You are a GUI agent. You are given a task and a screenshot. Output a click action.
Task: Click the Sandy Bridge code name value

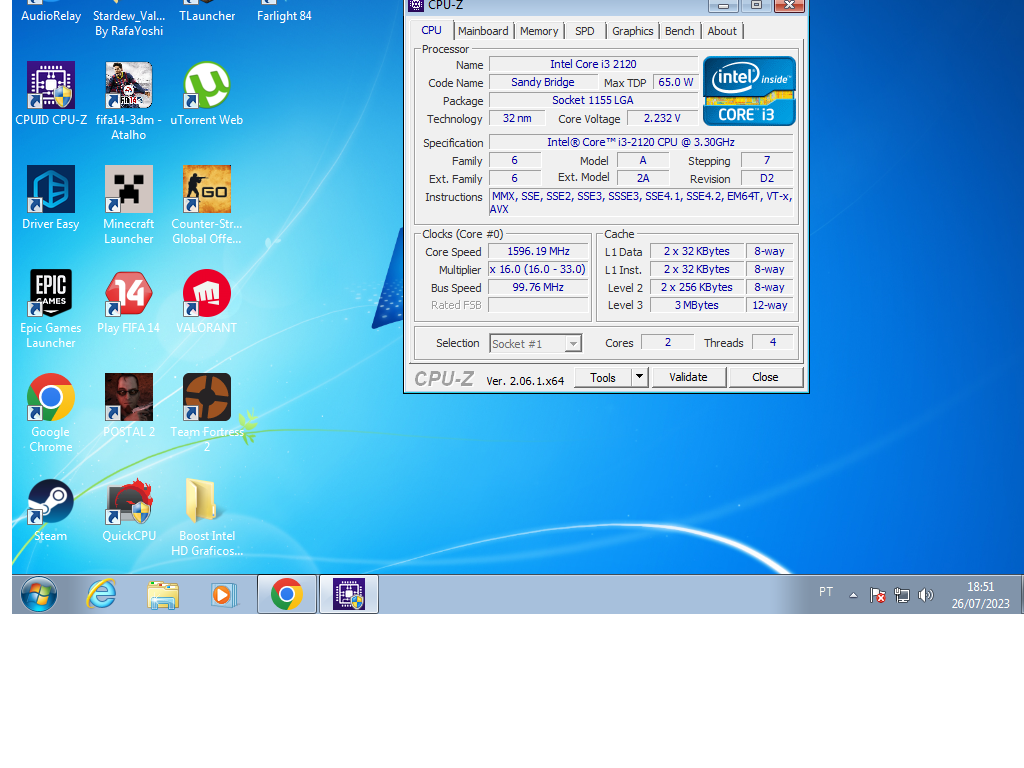(x=543, y=82)
